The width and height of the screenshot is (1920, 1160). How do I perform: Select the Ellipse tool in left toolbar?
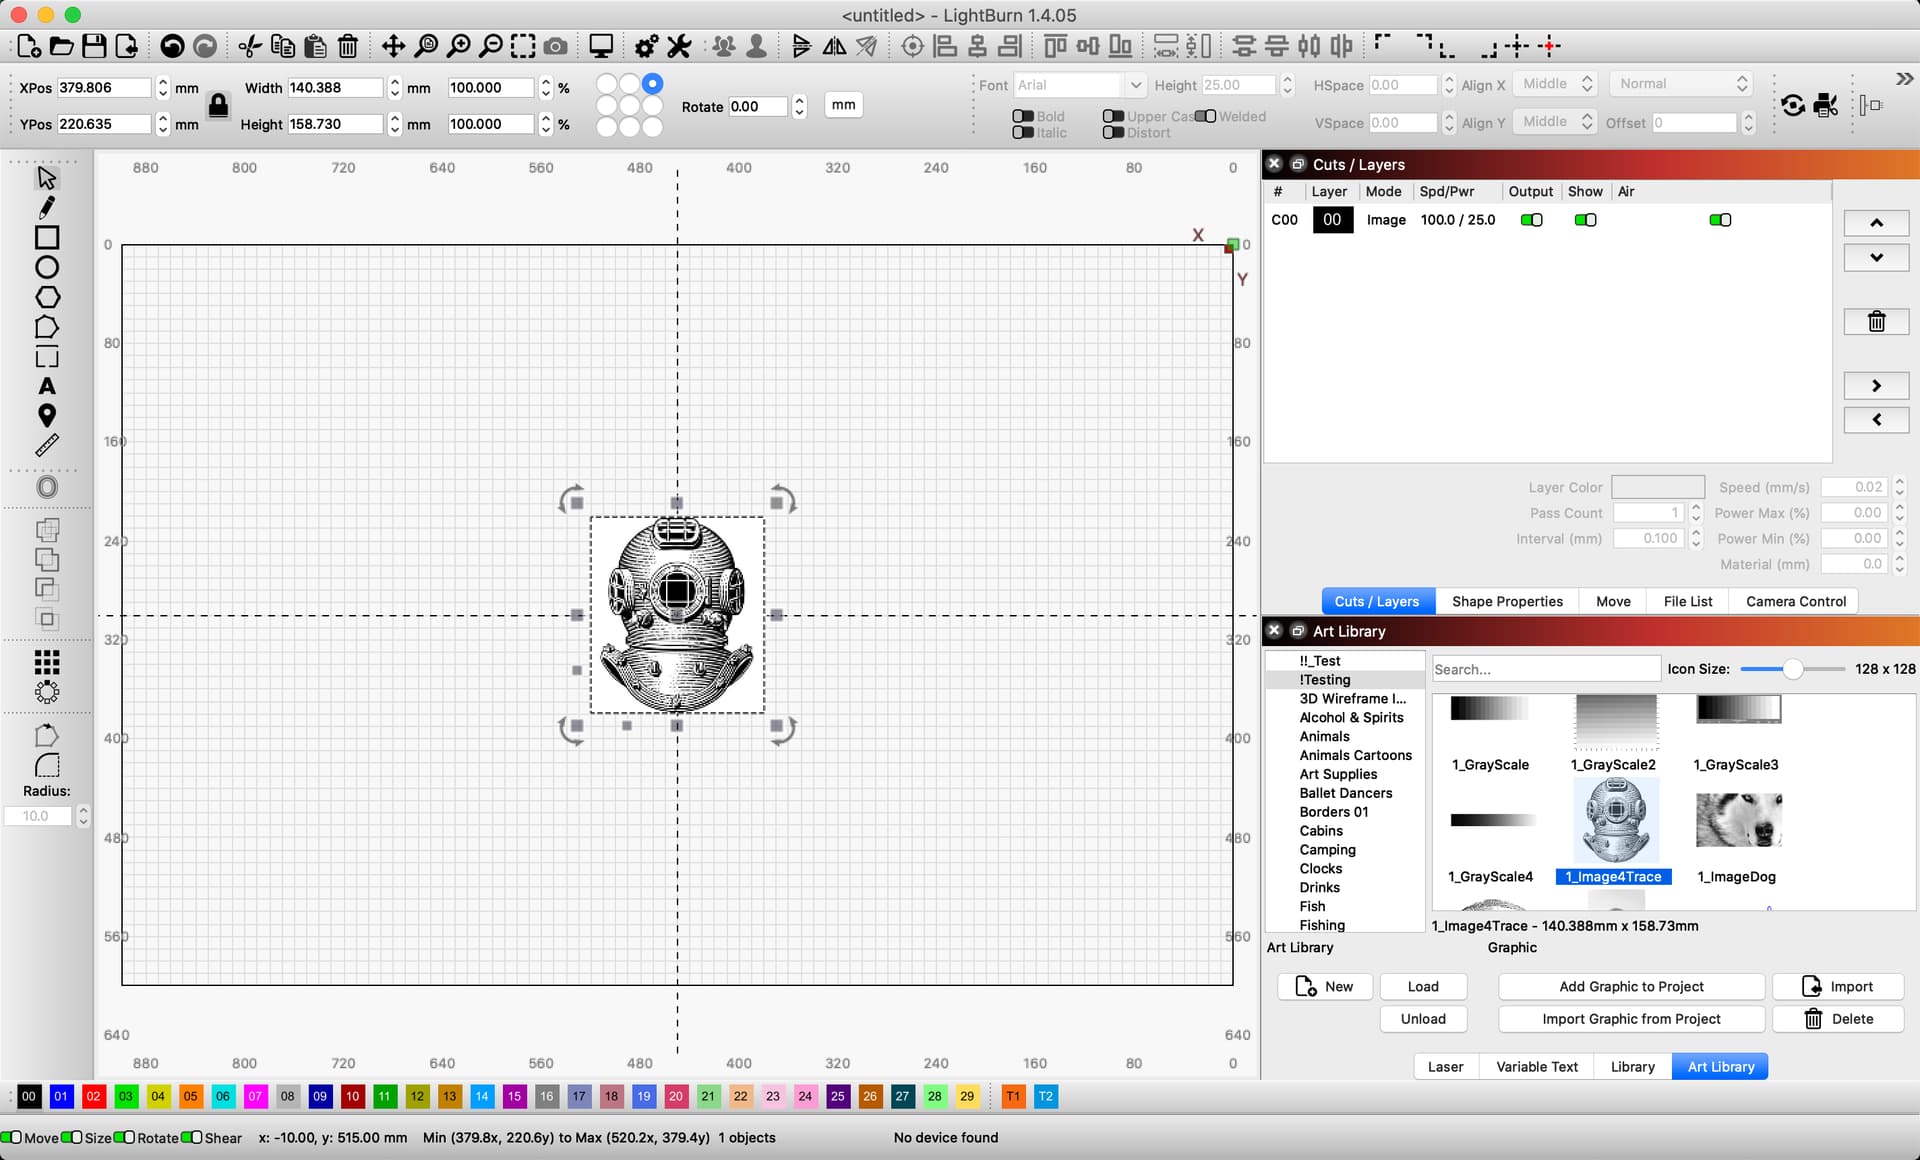point(47,267)
